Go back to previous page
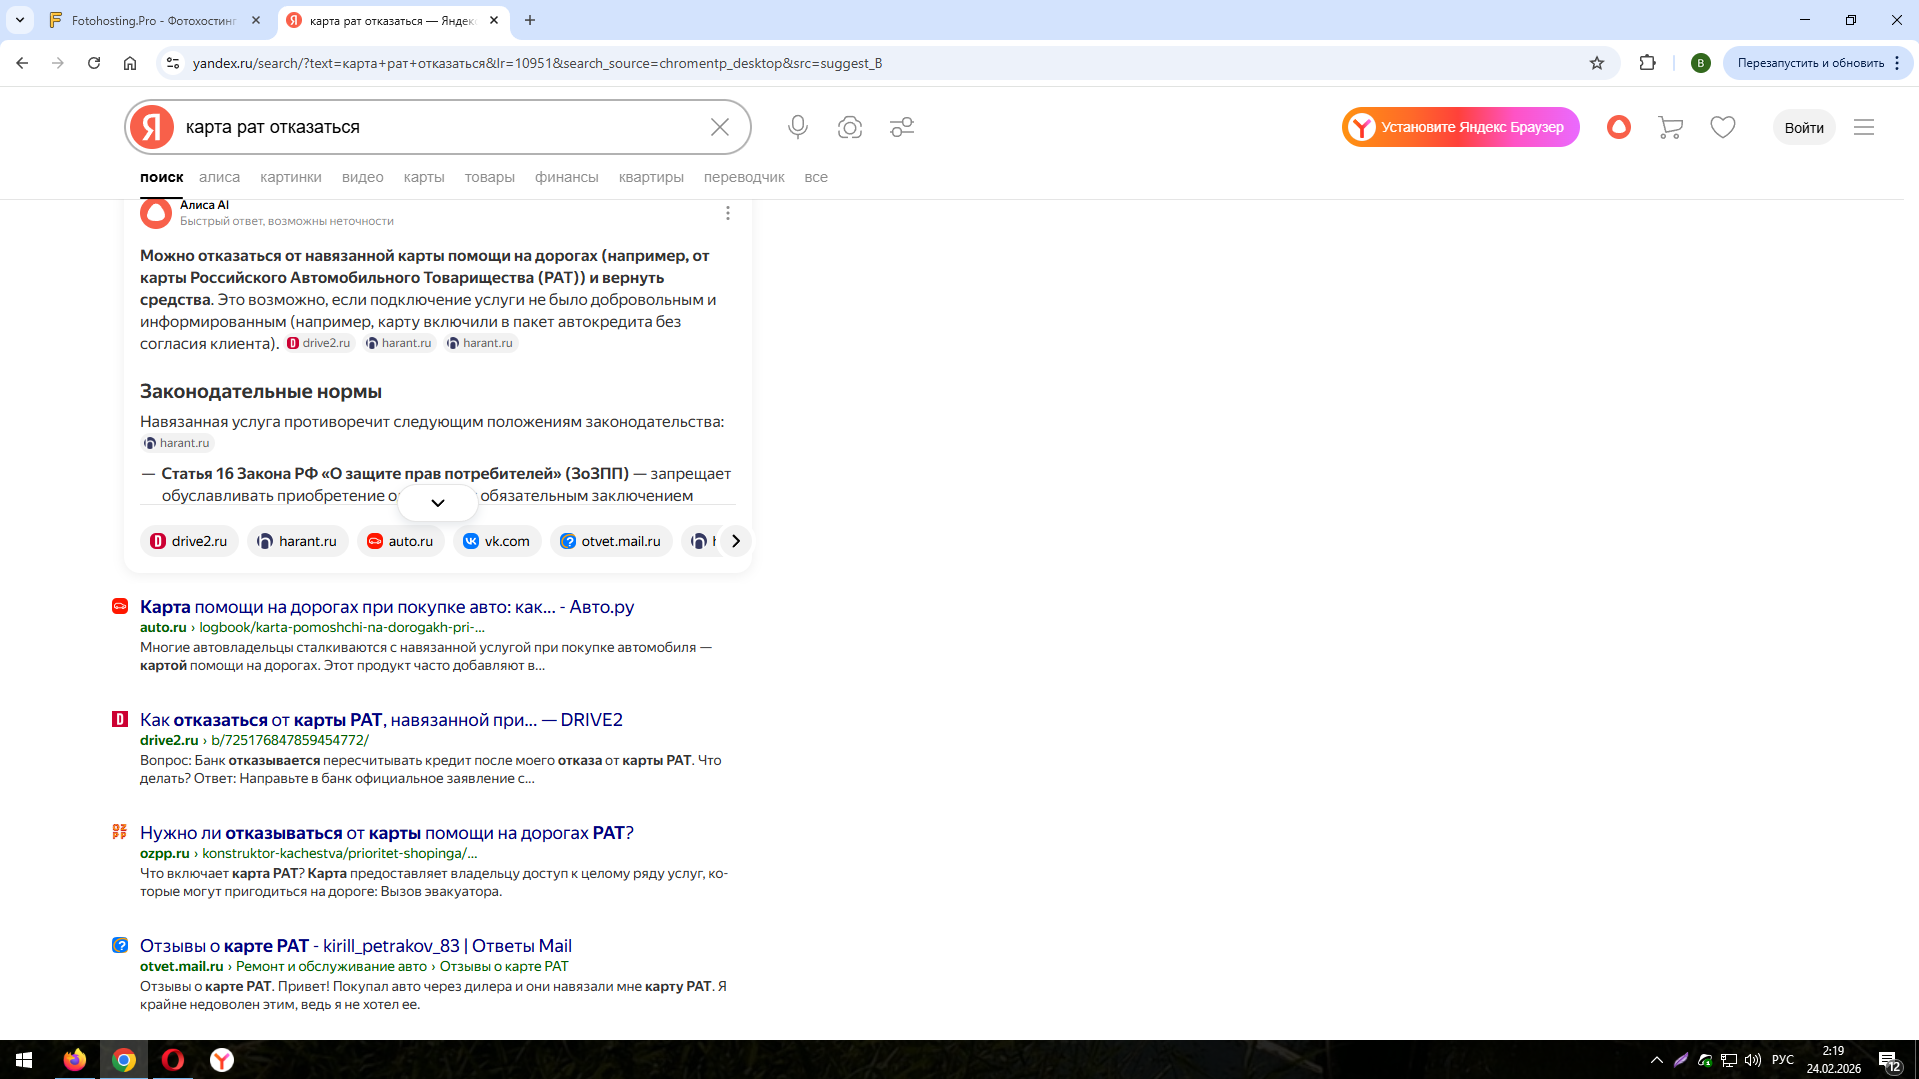The height and width of the screenshot is (1079, 1919). coord(22,63)
